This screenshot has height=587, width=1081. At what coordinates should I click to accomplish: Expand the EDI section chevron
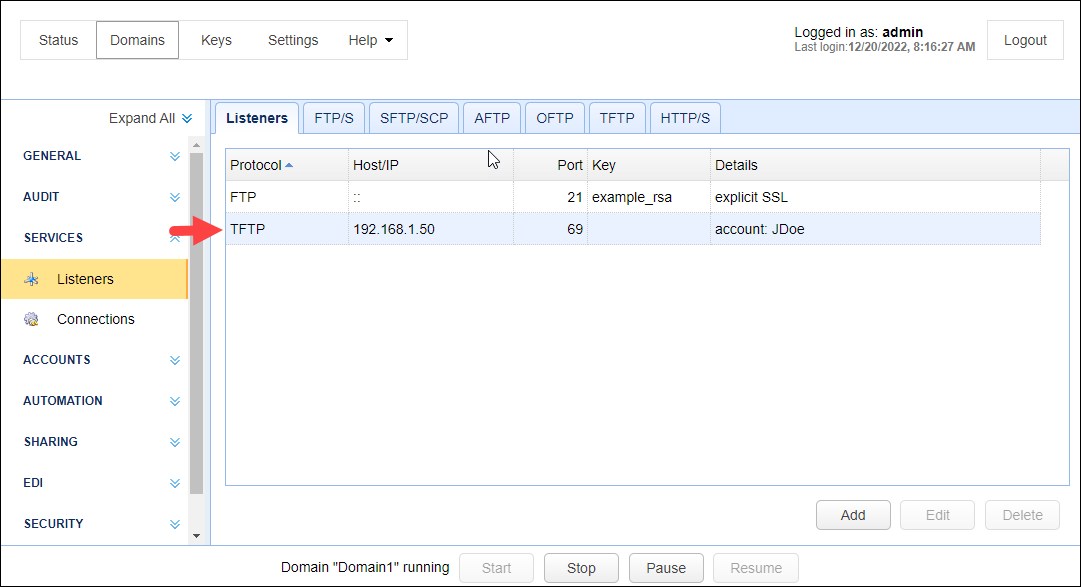click(x=175, y=484)
